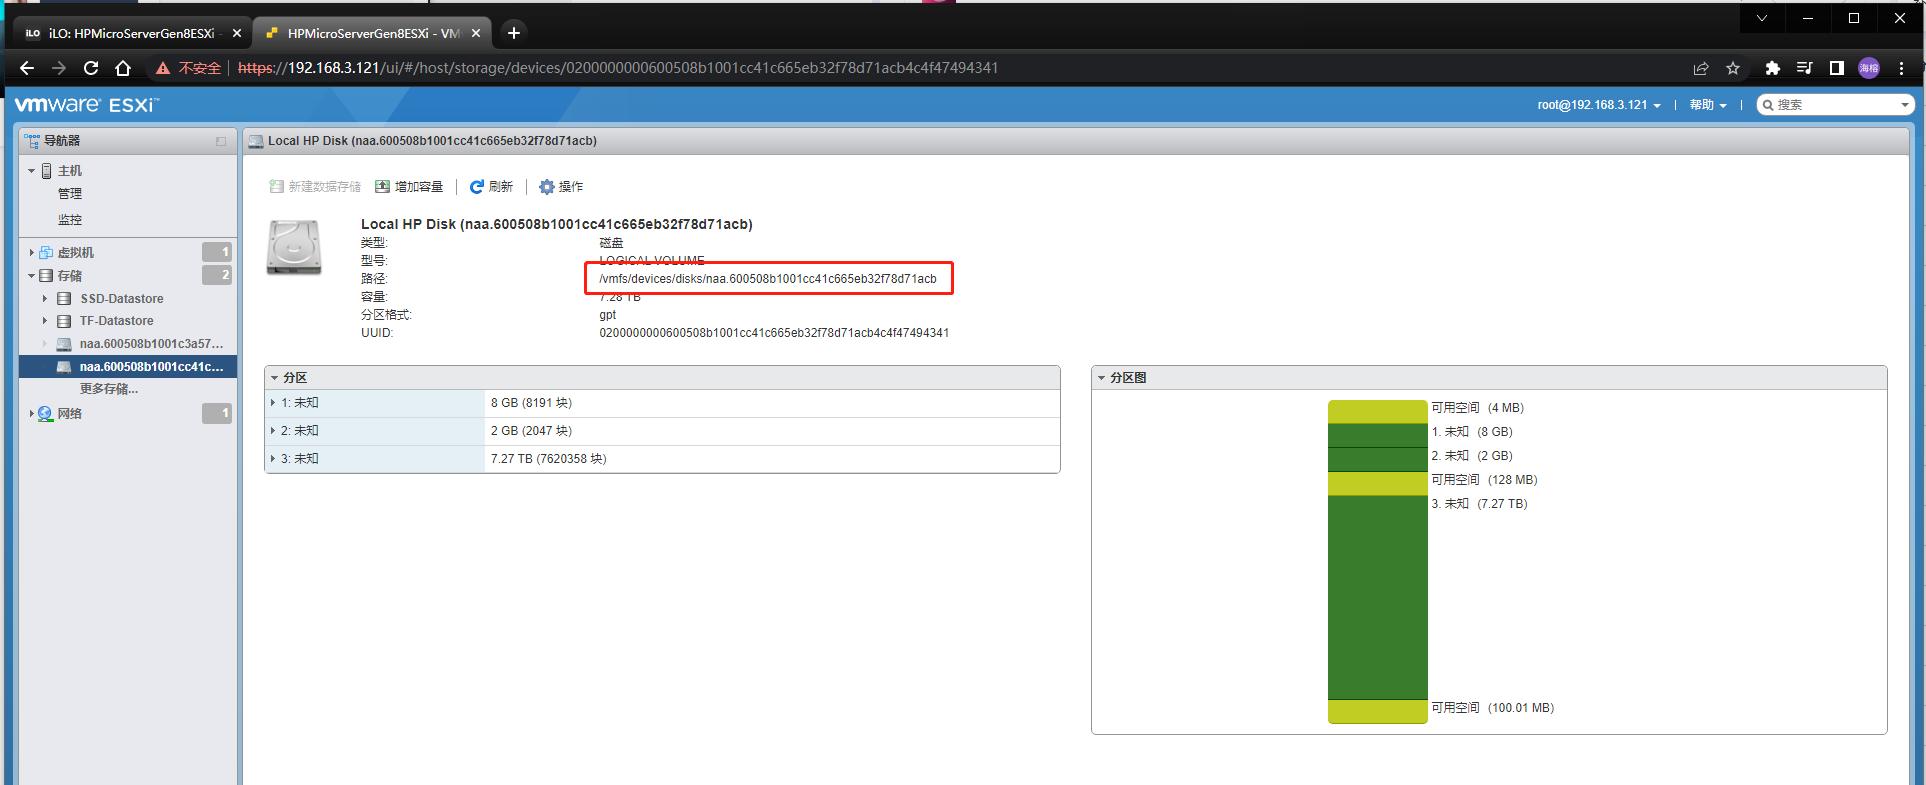Open the browser extensions puzzle icon
This screenshot has width=1926, height=785.
(1772, 68)
